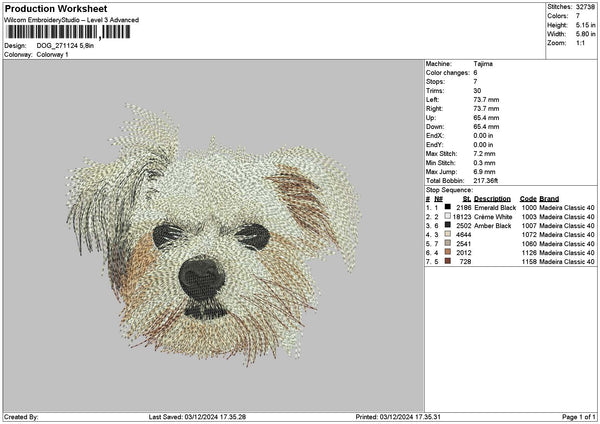Click the embroidered dog design preview
This screenshot has height=424, width=600.
click(214, 235)
